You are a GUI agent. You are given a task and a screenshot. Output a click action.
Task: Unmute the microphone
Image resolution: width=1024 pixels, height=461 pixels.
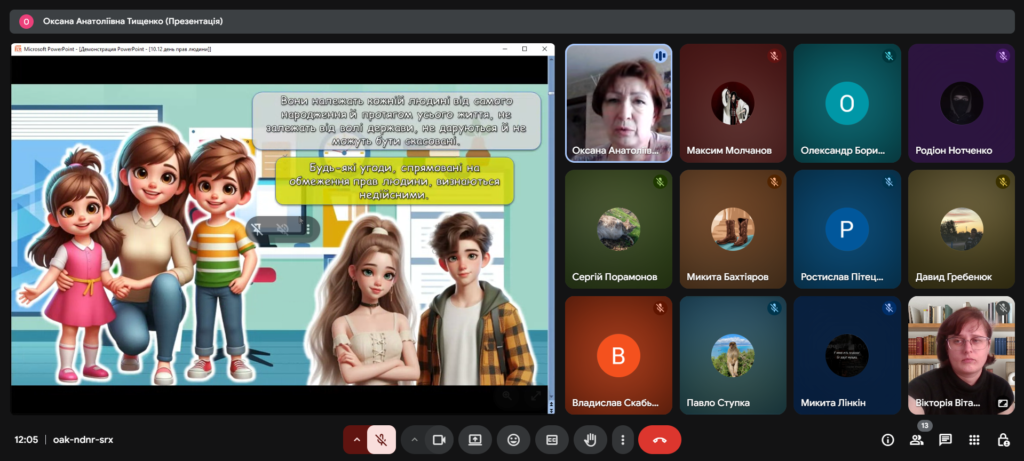pos(381,440)
